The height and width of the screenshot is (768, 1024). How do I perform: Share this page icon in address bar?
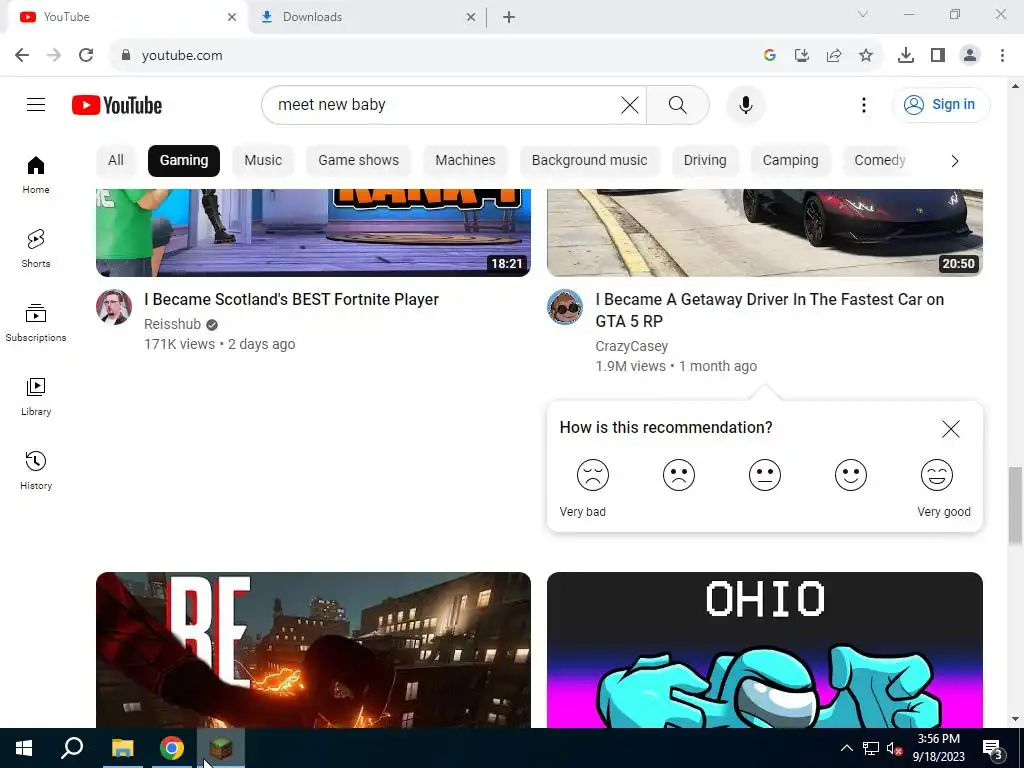(x=834, y=56)
